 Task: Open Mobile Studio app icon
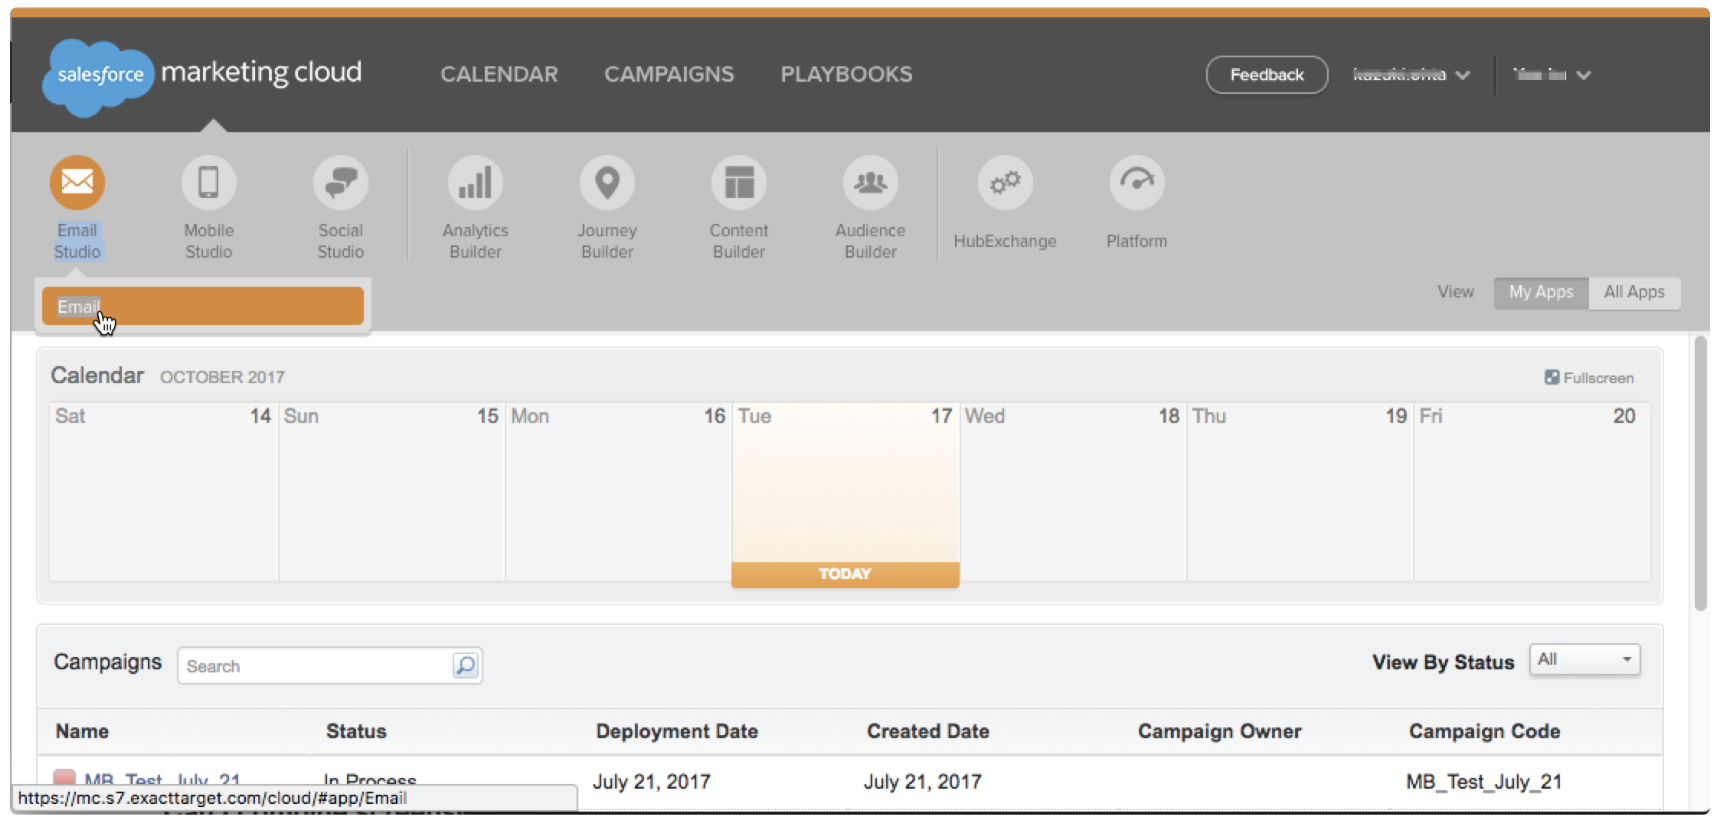208,183
